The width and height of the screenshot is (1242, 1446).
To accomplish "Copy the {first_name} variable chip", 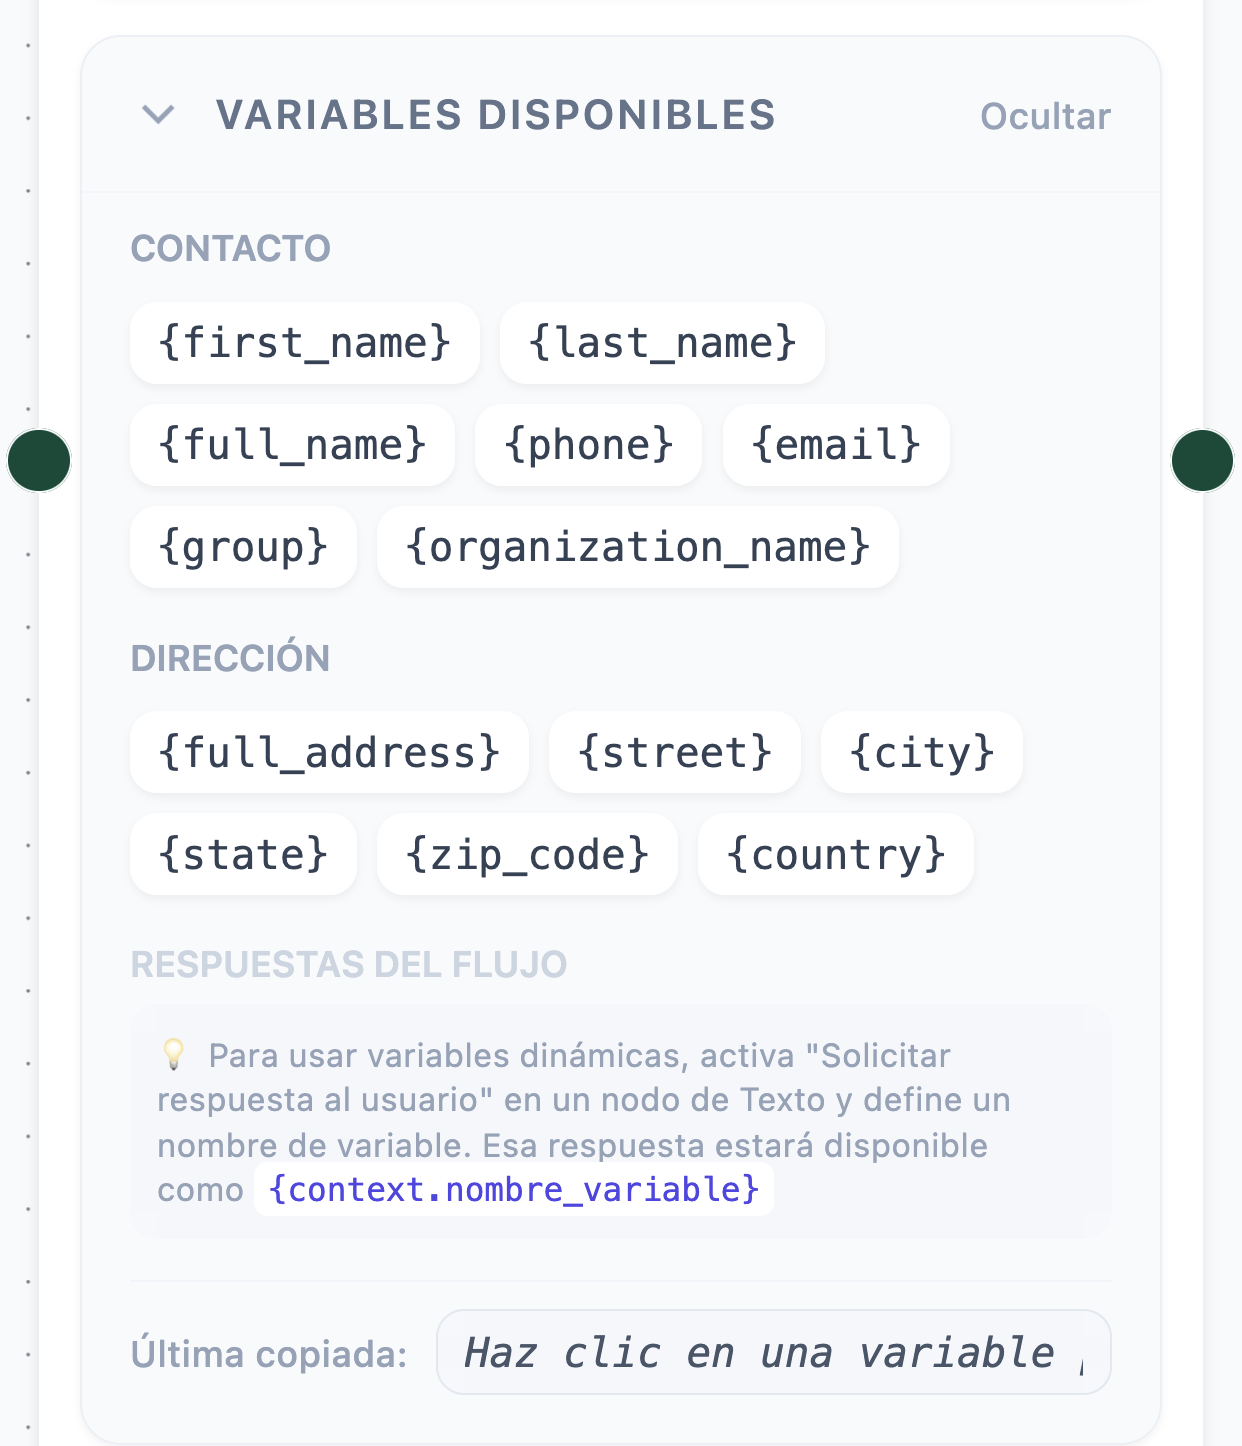I will 305,343.
